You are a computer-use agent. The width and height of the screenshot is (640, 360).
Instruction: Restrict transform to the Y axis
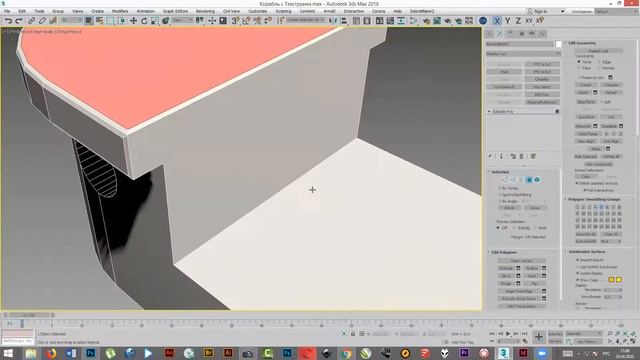[507, 20]
